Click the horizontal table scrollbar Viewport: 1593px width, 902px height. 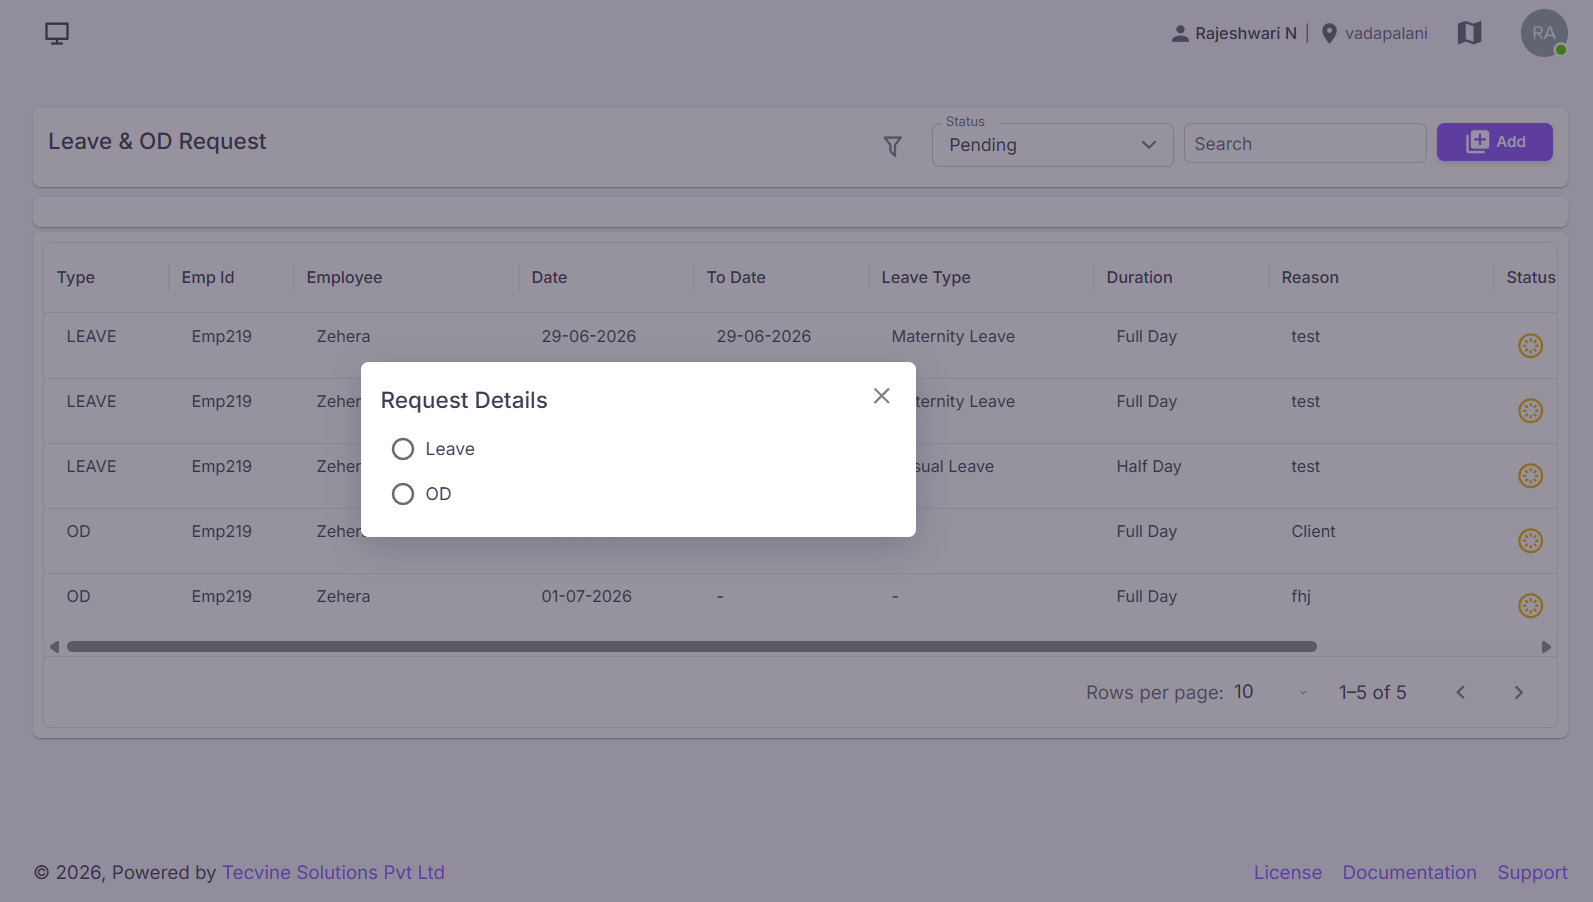692,647
